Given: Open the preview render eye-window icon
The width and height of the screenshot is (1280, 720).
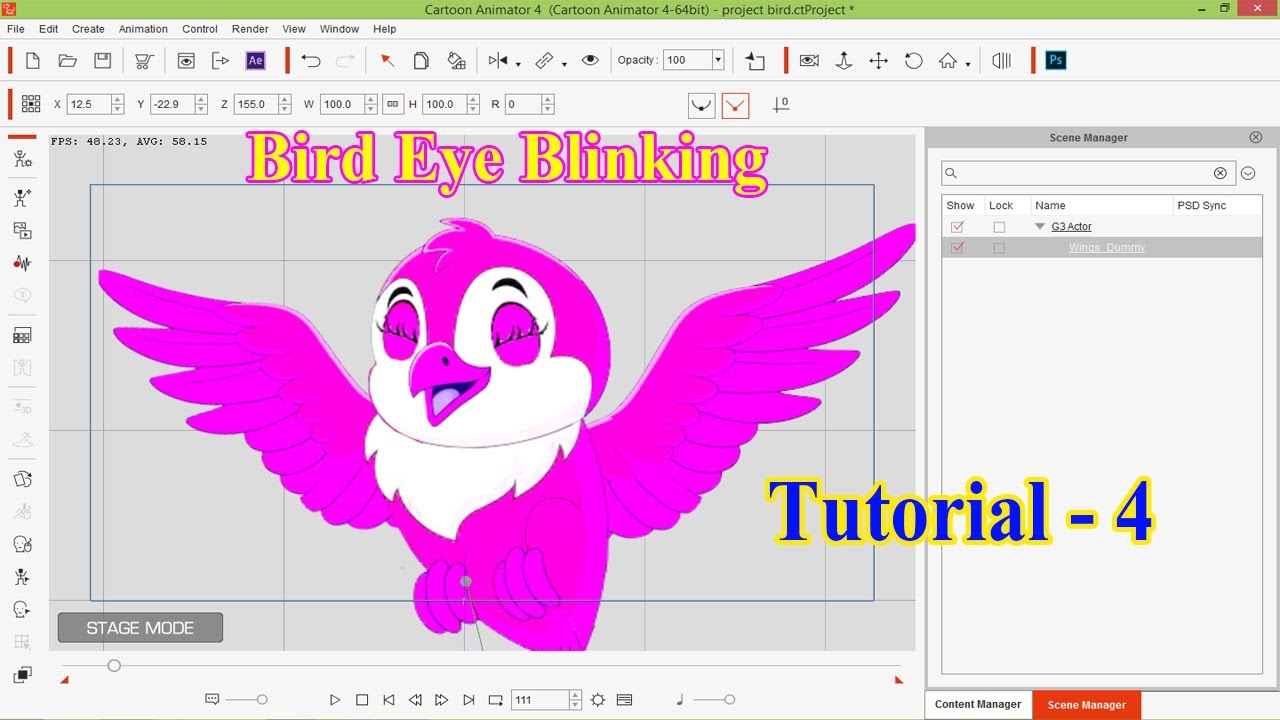Looking at the screenshot, I should coord(186,61).
